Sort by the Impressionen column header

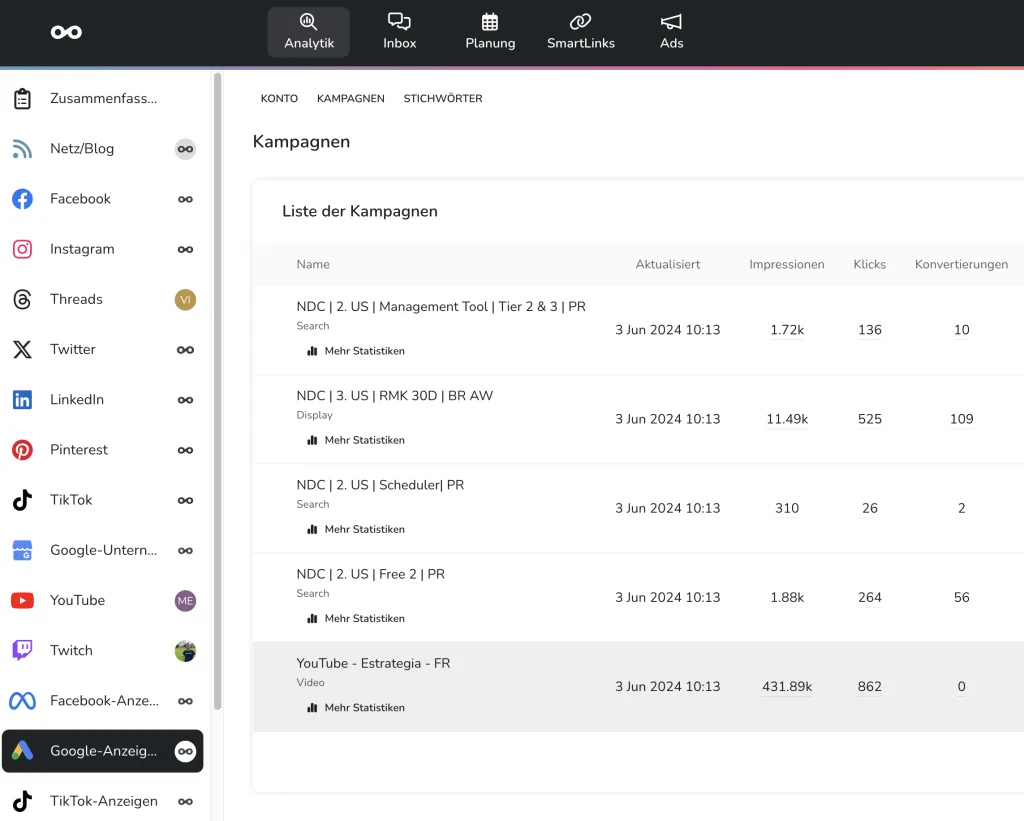tap(787, 265)
